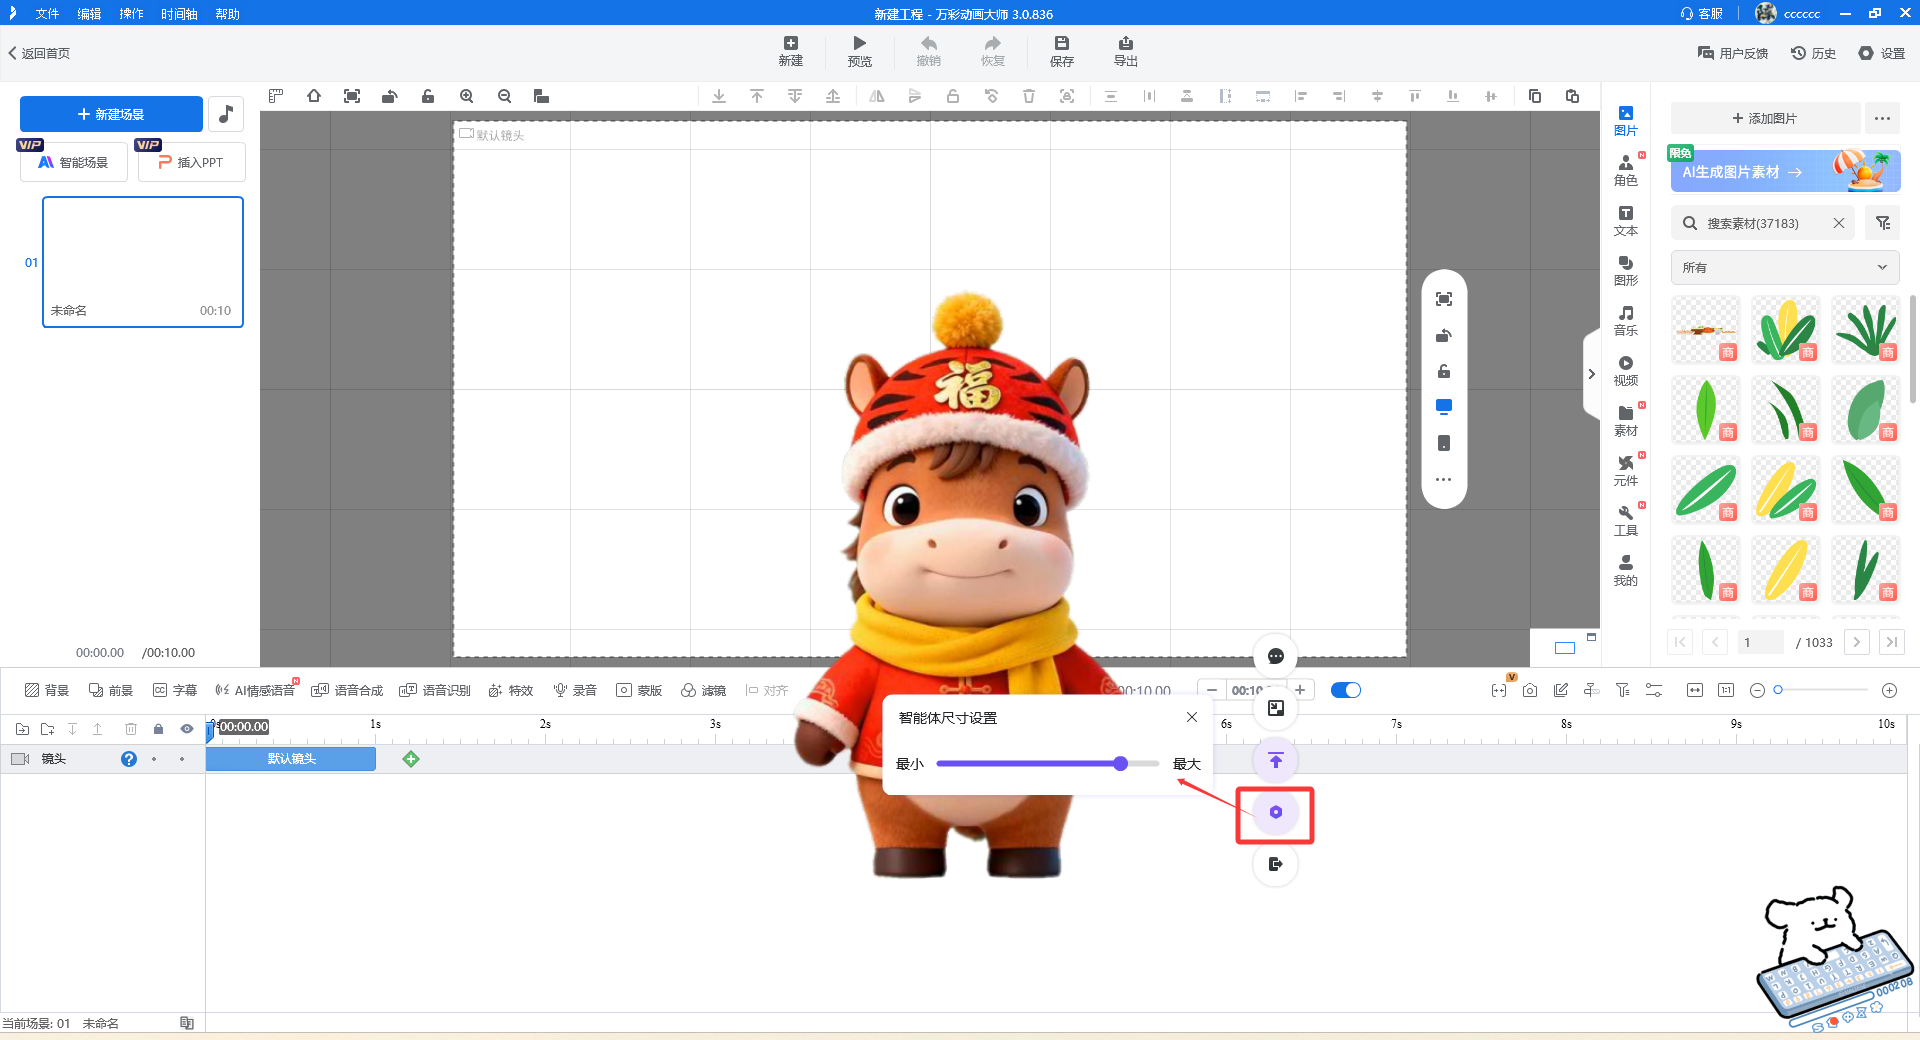Toggle timeline track visibility eye icon
This screenshot has width=1920, height=1040.
186,729
